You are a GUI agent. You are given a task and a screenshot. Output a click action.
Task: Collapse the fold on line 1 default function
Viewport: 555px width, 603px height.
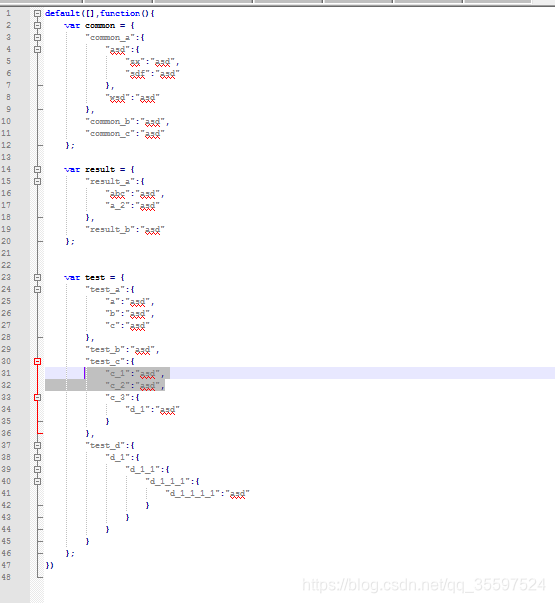coord(37,13)
